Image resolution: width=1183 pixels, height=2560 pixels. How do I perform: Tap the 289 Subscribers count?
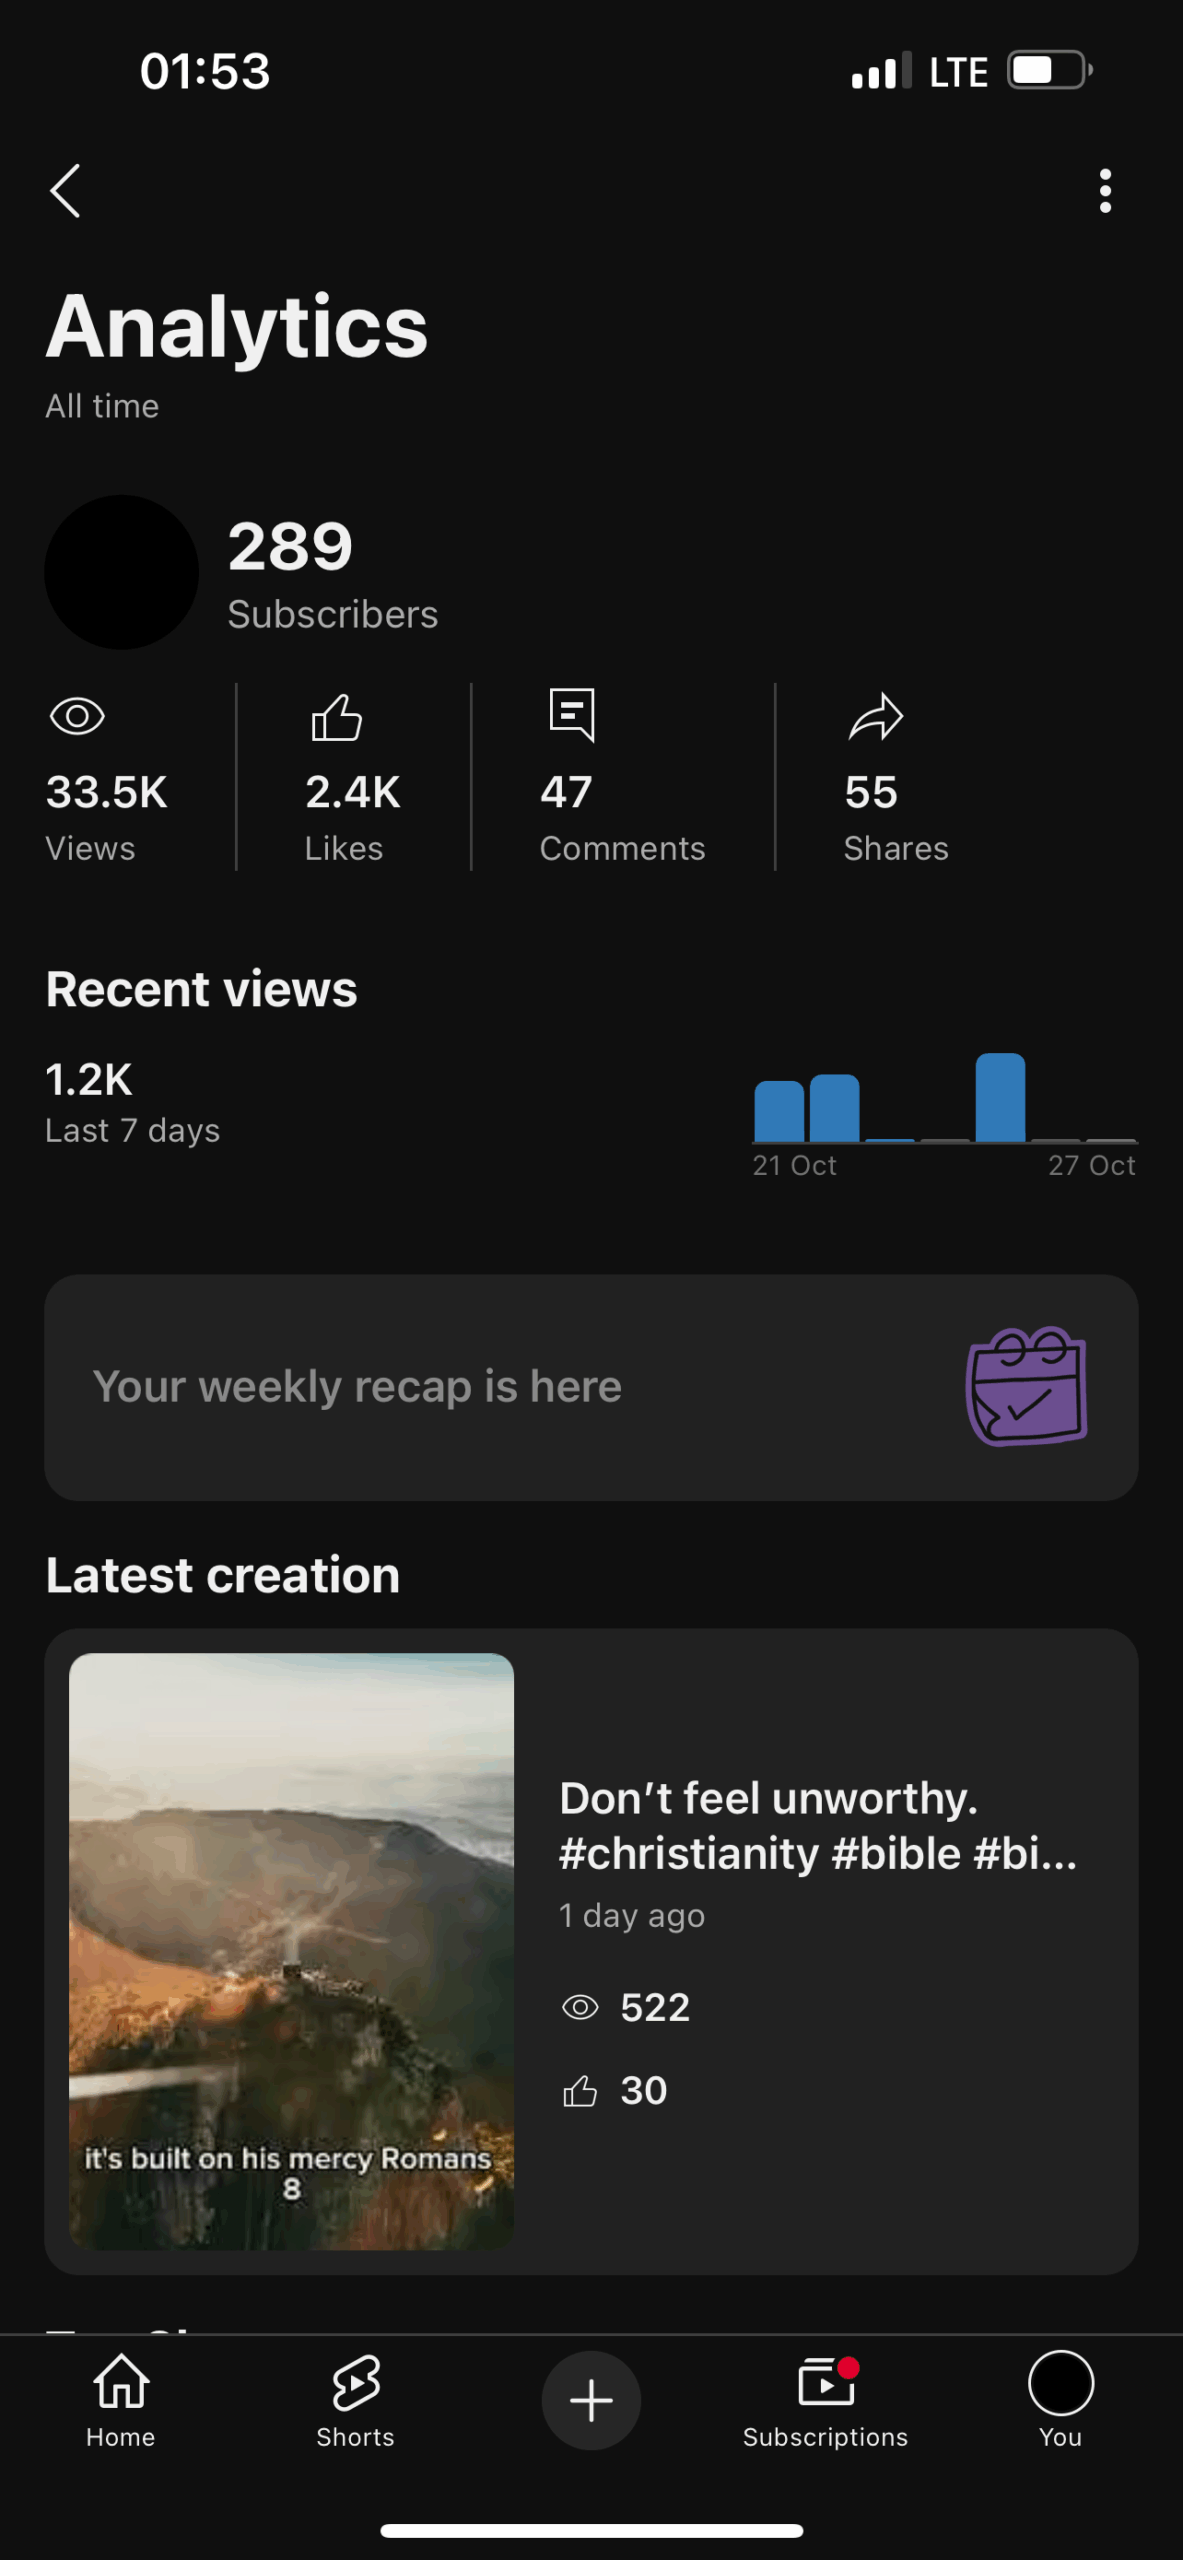pyautogui.click(x=333, y=573)
